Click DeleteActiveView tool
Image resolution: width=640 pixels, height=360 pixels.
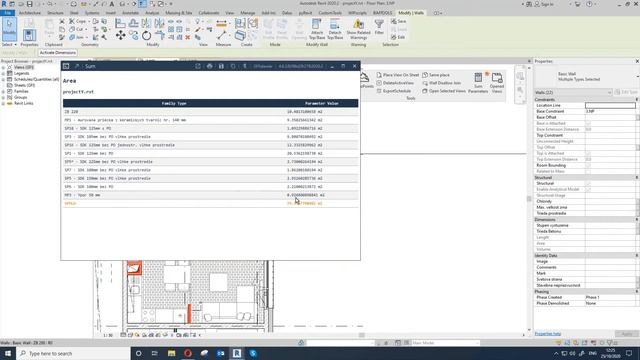pyautogui.click(x=395, y=83)
